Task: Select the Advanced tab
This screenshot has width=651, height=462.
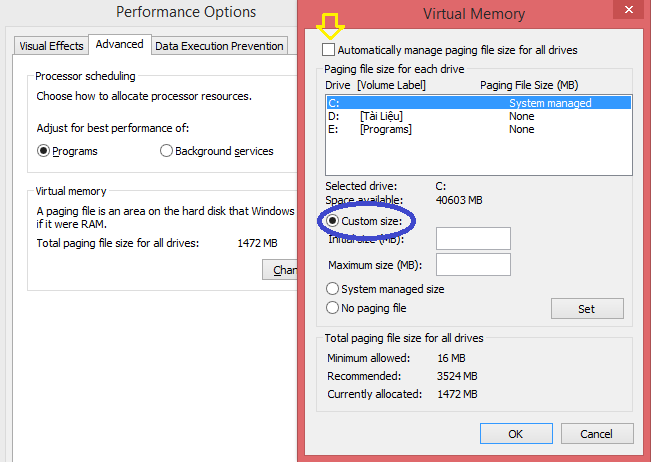Action: point(119,44)
